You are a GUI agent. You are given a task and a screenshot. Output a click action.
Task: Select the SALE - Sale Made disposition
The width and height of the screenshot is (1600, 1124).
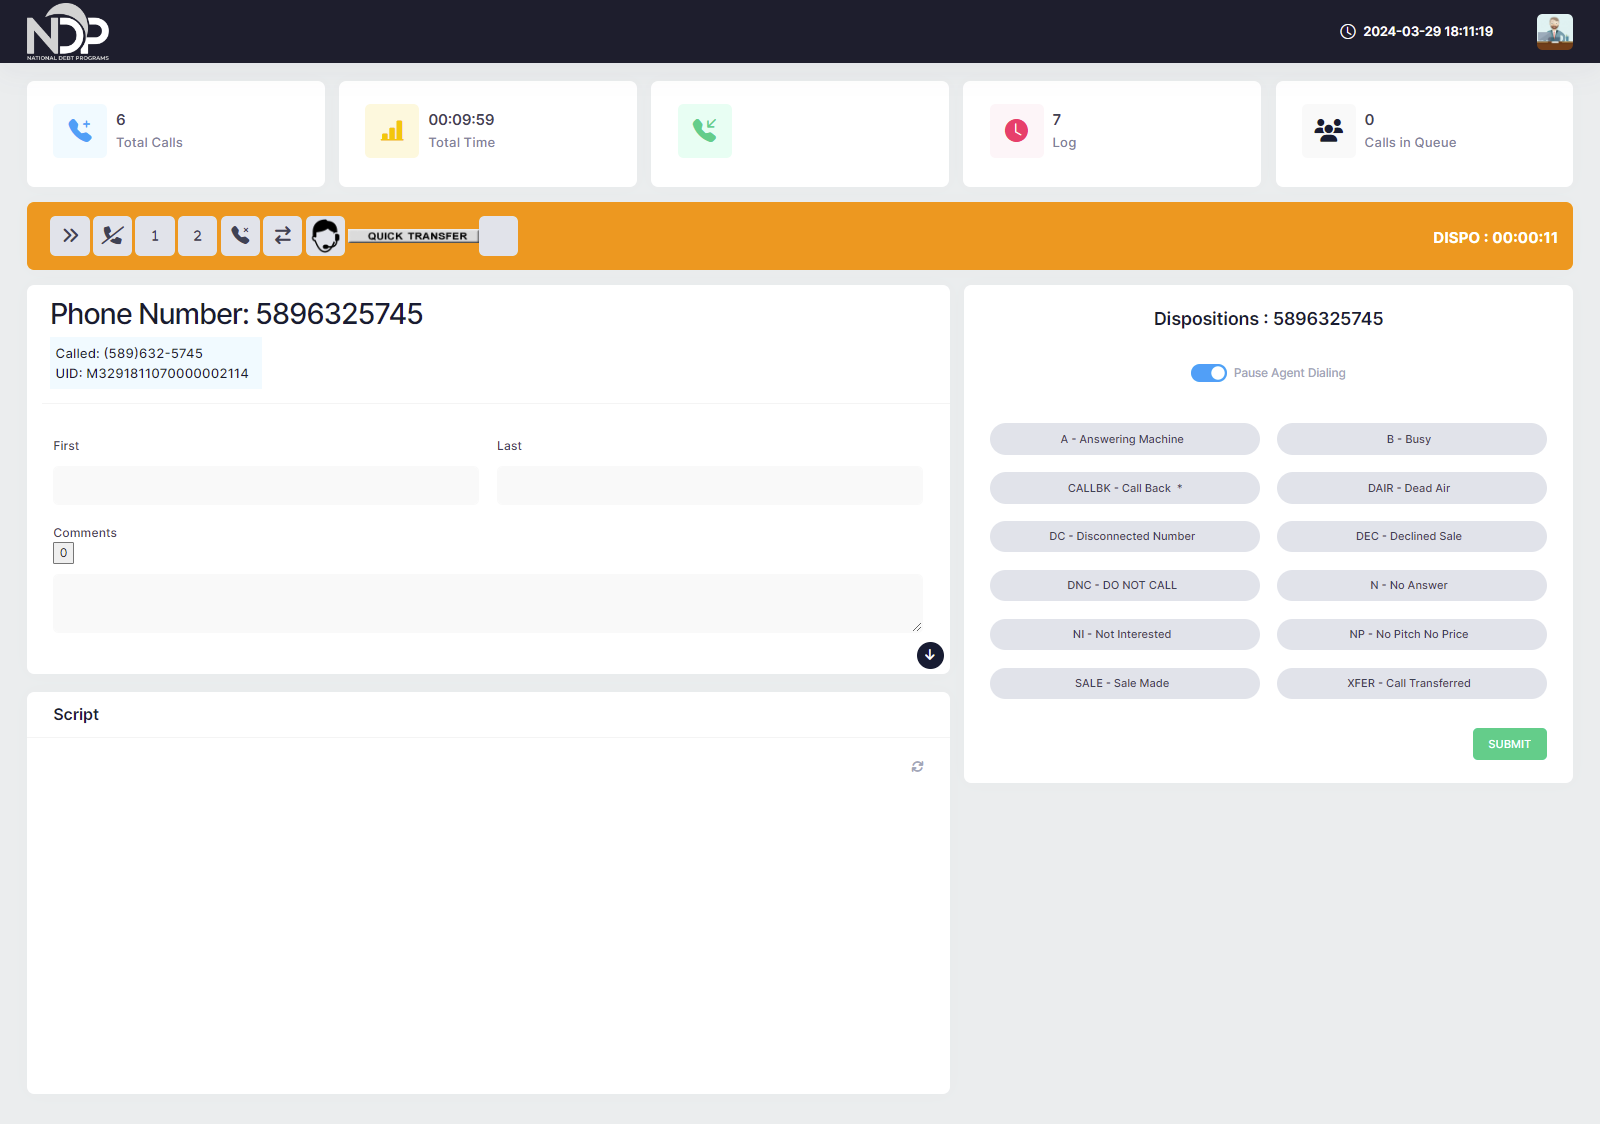tap(1124, 683)
